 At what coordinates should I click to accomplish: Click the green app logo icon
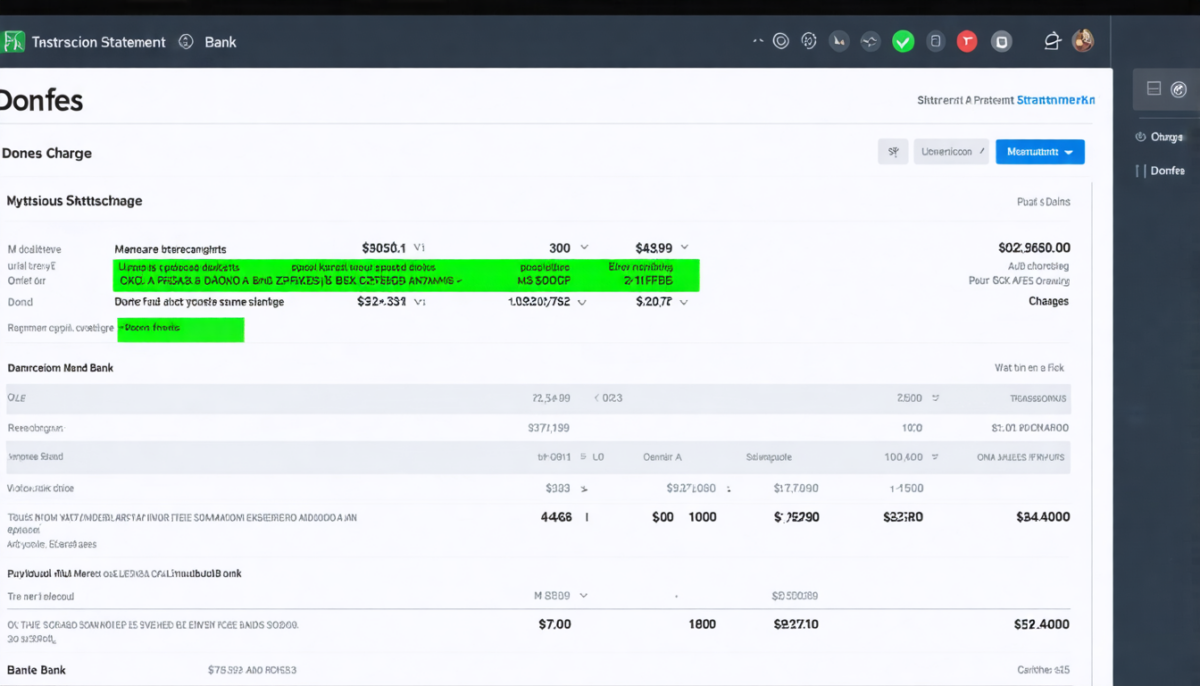click(x=13, y=42)
